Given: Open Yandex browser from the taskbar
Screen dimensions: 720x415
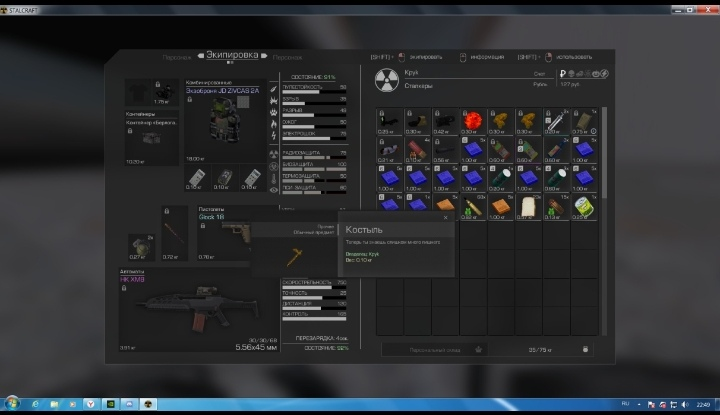Looking at the screenshot, I should point(91,404).
